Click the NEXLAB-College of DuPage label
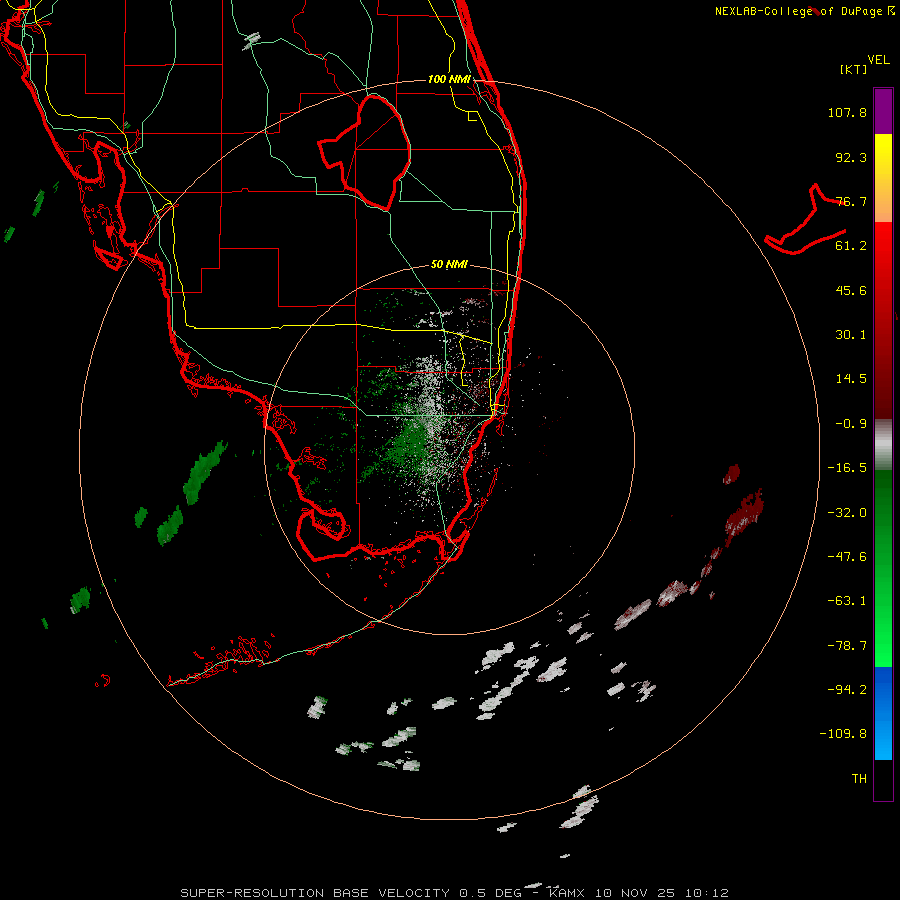 (805, 11)
